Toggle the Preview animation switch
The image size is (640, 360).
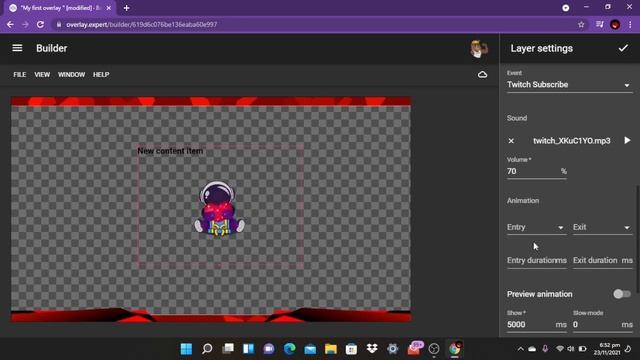click(622, 294)
